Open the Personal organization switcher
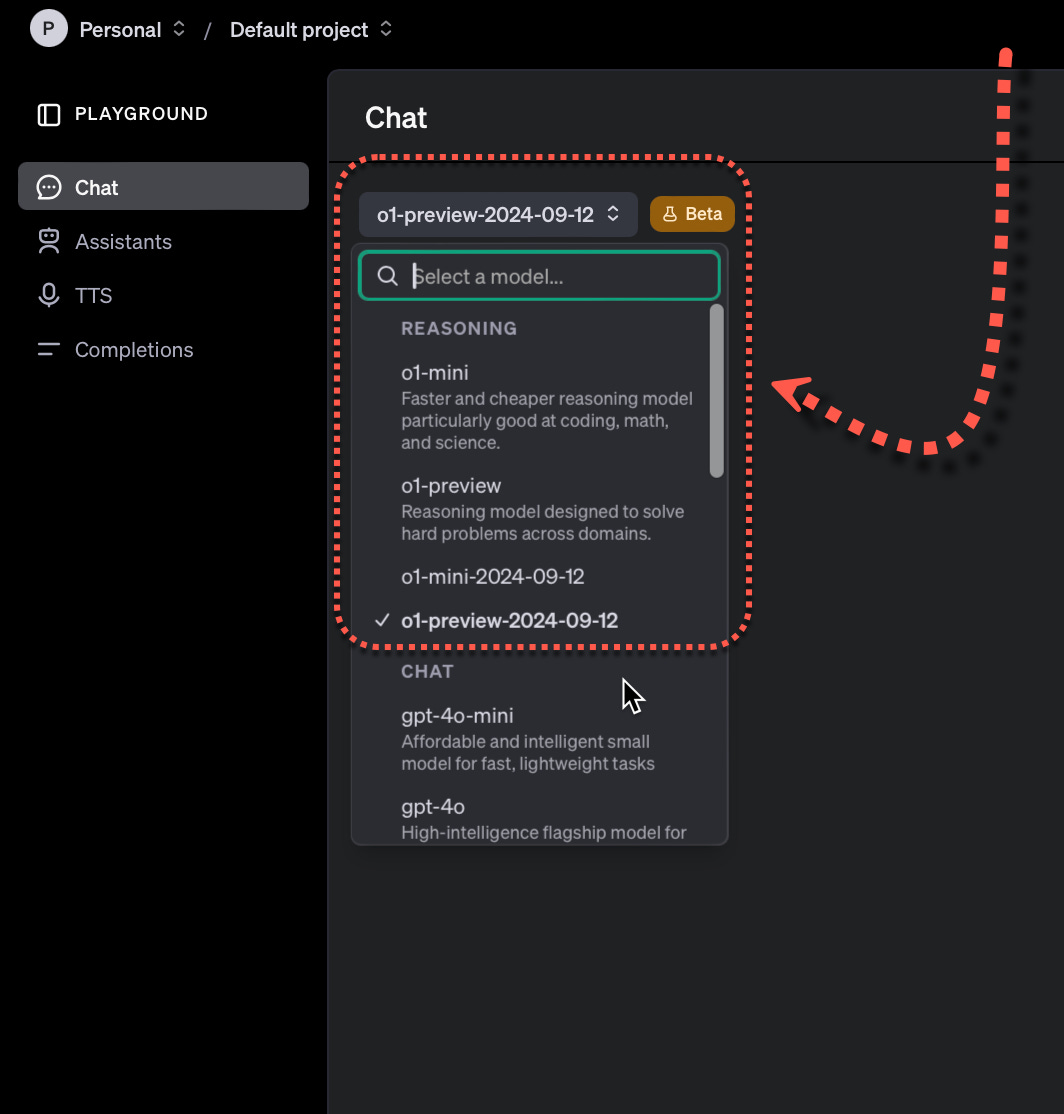Screen dimensions: 1064x1114 (x=132, y=30)
